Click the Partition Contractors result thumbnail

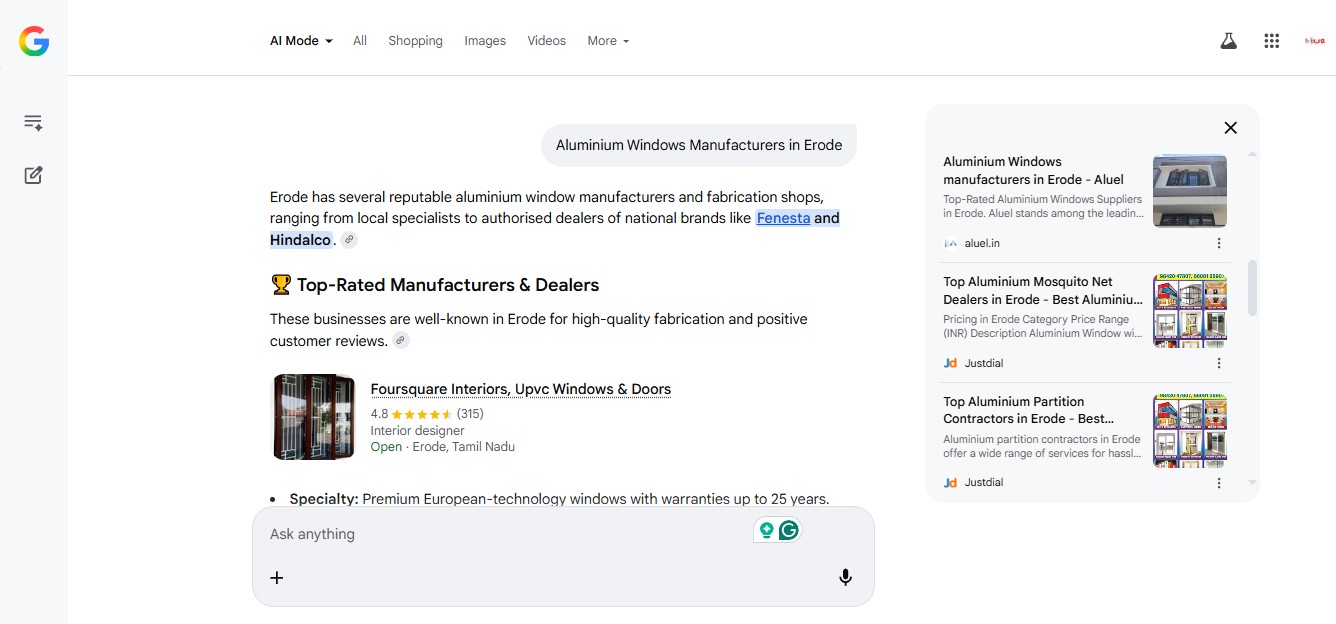(x=1190, y=431)
